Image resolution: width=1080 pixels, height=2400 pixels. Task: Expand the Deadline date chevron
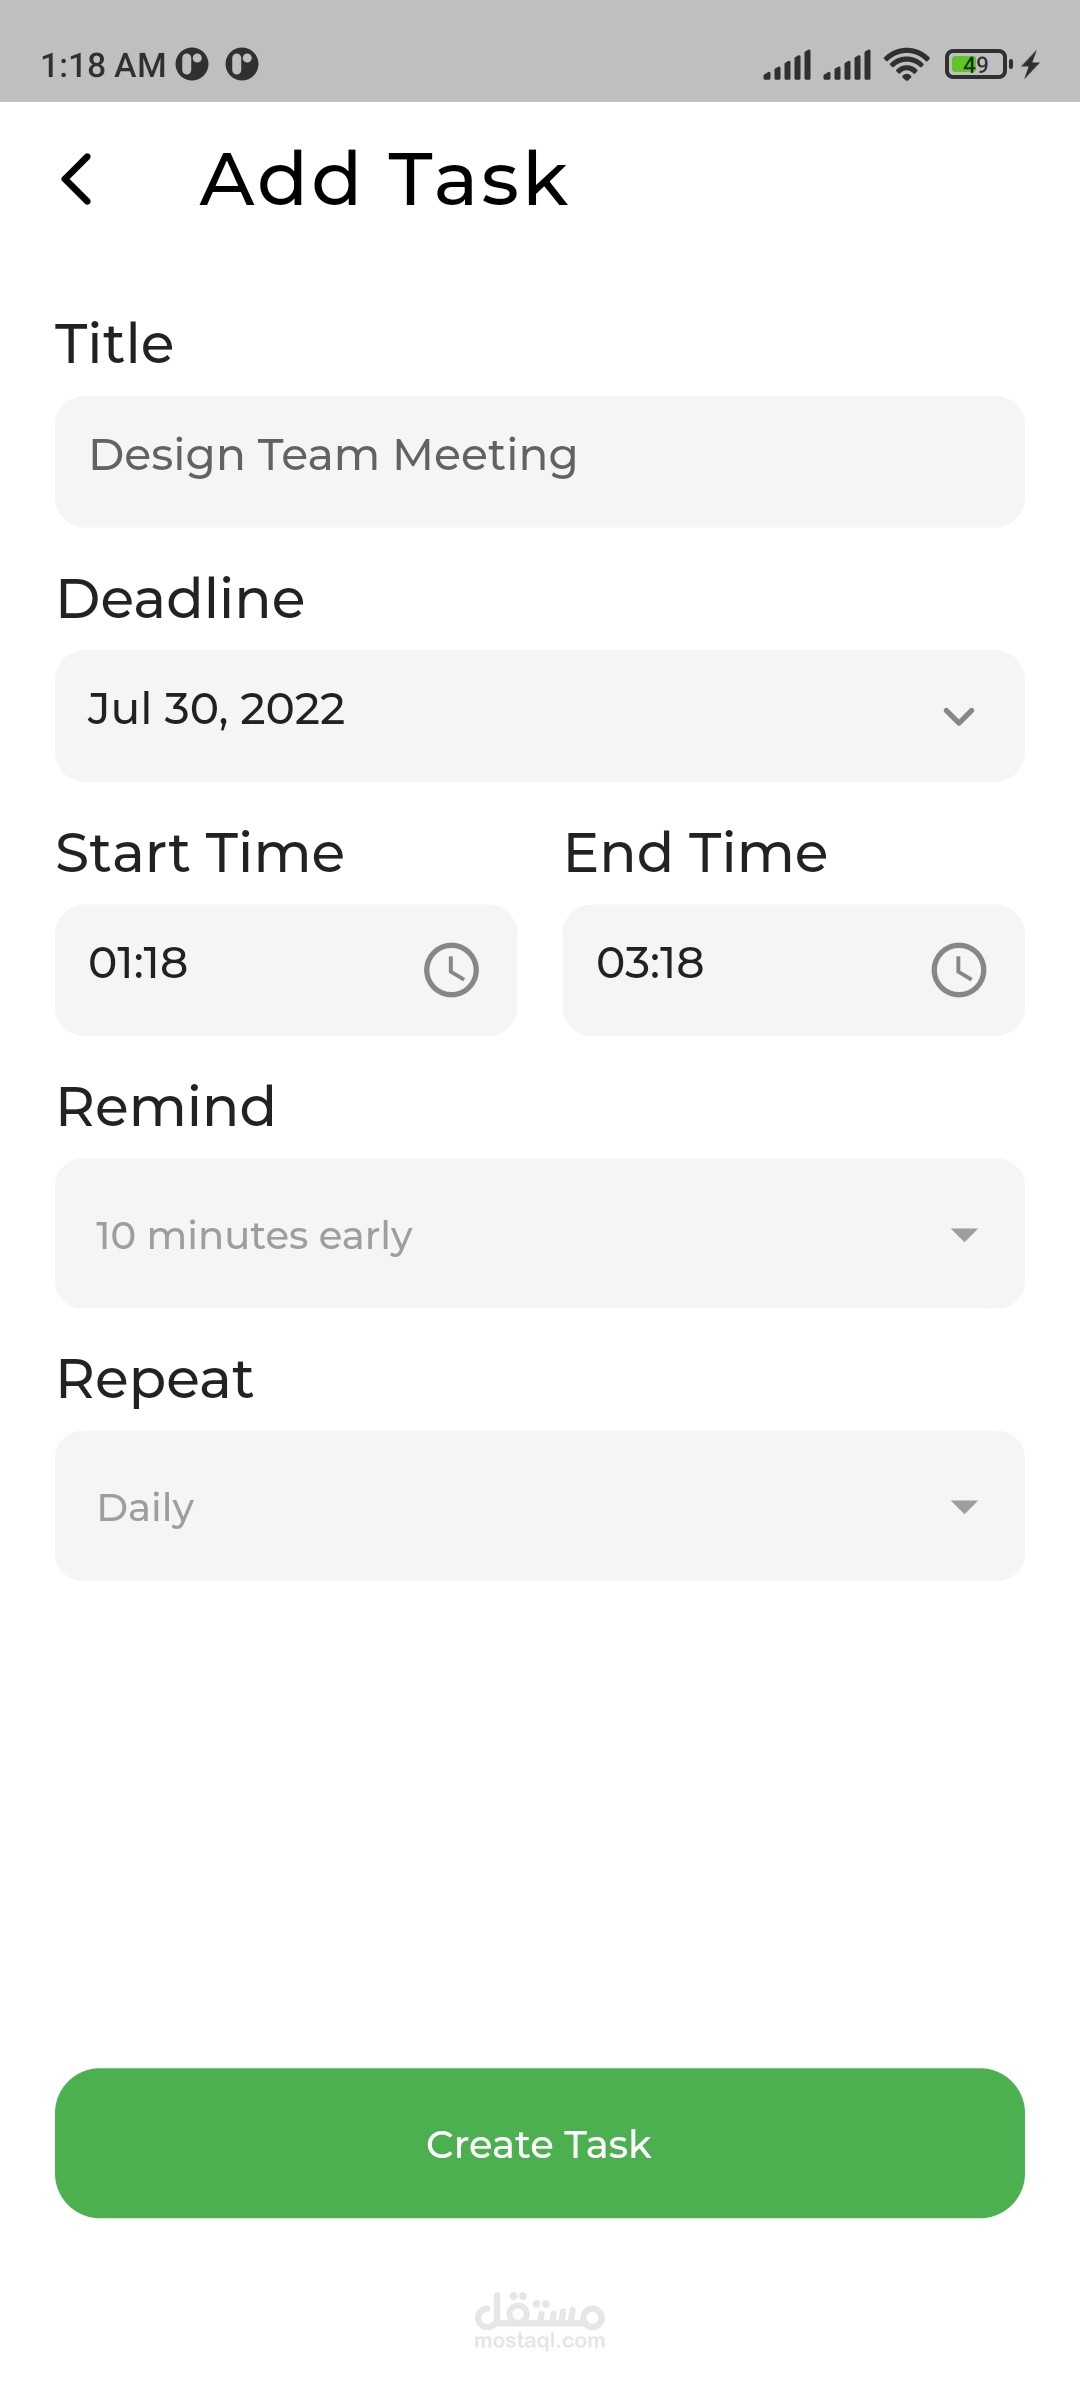[958, 716]
